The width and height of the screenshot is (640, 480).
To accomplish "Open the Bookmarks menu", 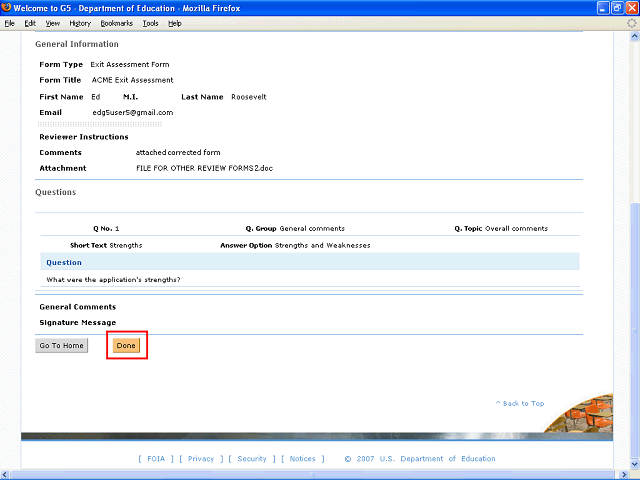I will pos(117,23).
